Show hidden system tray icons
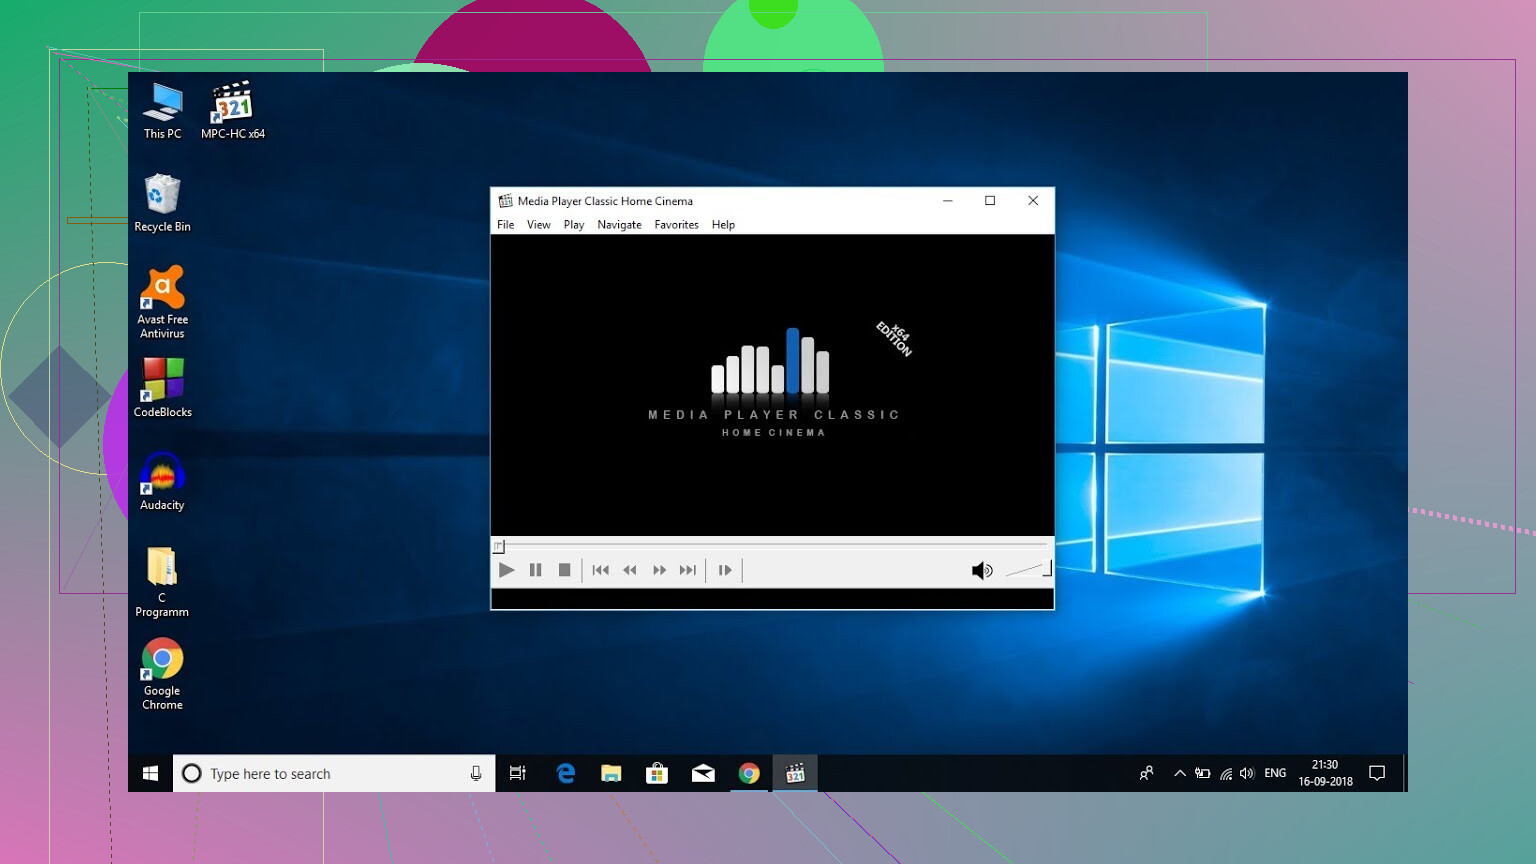 (x=1180, y=773)
